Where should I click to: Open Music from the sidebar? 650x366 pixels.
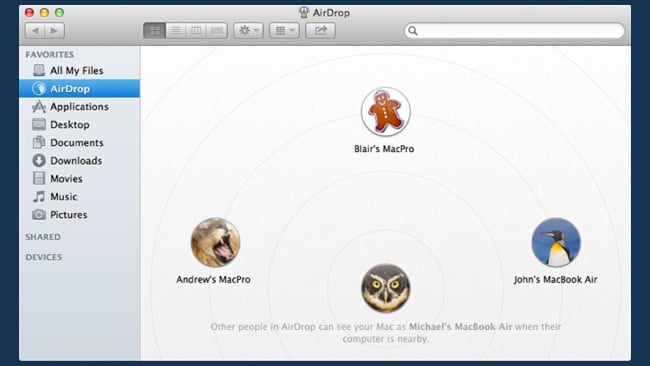(x=80, y=196)
